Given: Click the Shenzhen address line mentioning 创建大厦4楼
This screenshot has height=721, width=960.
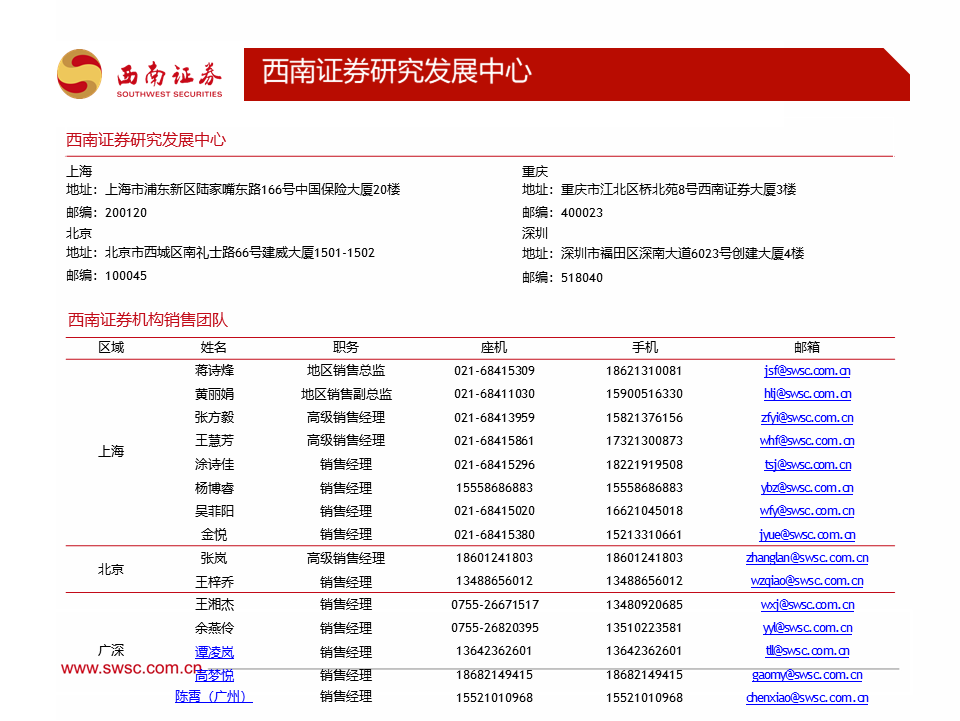Looking at the screenshot, I should 663,253.
